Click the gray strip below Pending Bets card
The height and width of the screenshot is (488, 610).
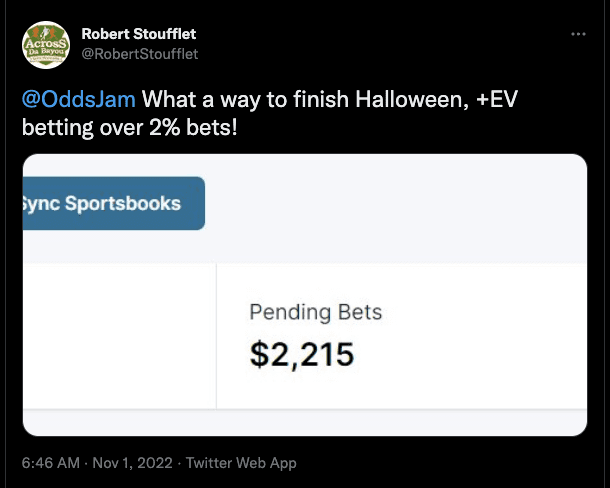click(x=305, y=423)
